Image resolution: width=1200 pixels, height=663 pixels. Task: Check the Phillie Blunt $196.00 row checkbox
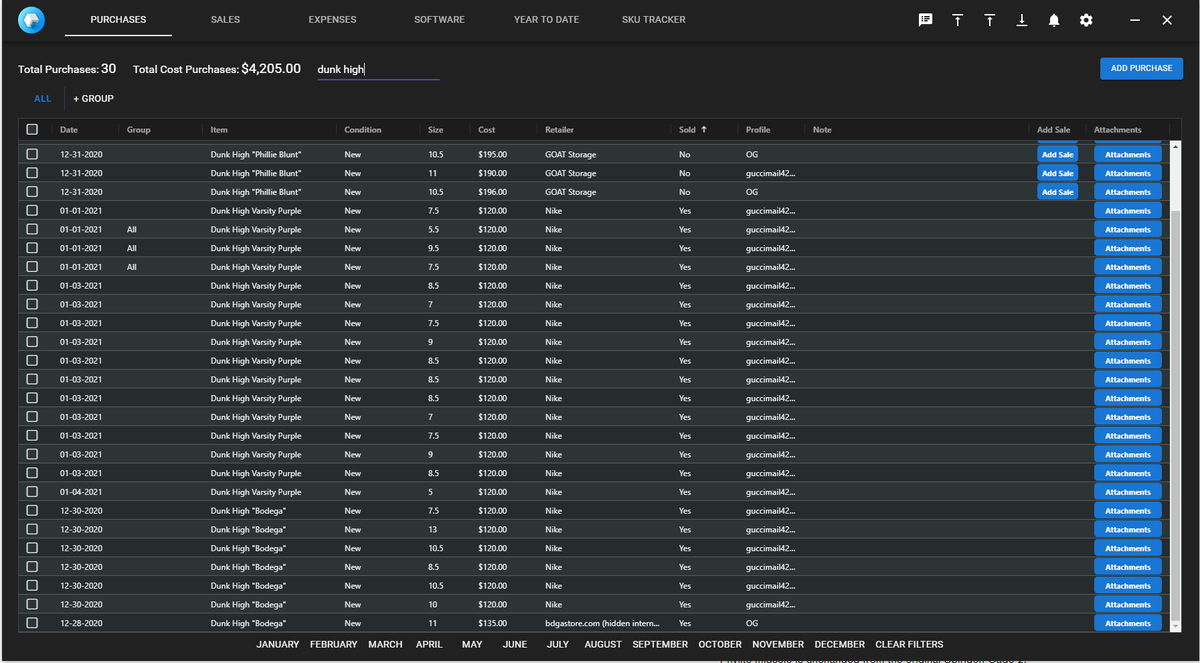32,192
